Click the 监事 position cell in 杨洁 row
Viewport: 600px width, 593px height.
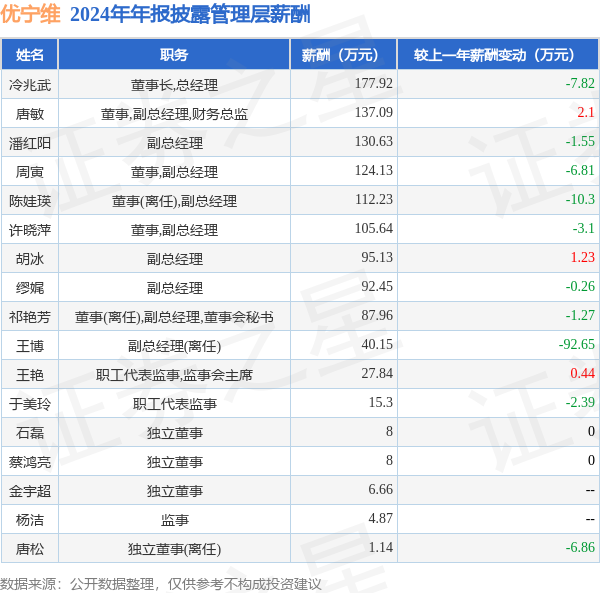pyautogui.click(x=174, y=520)
